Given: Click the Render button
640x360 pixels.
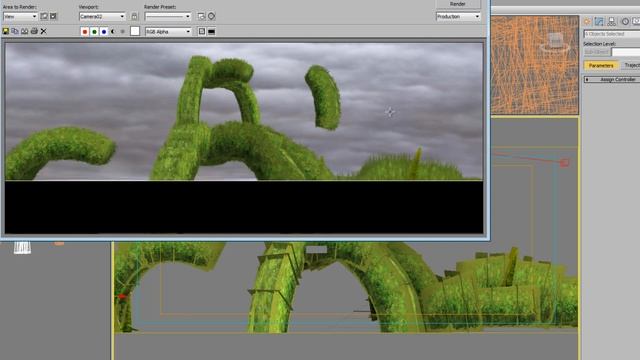Looking at the screenshot, I should coord(458,4).
